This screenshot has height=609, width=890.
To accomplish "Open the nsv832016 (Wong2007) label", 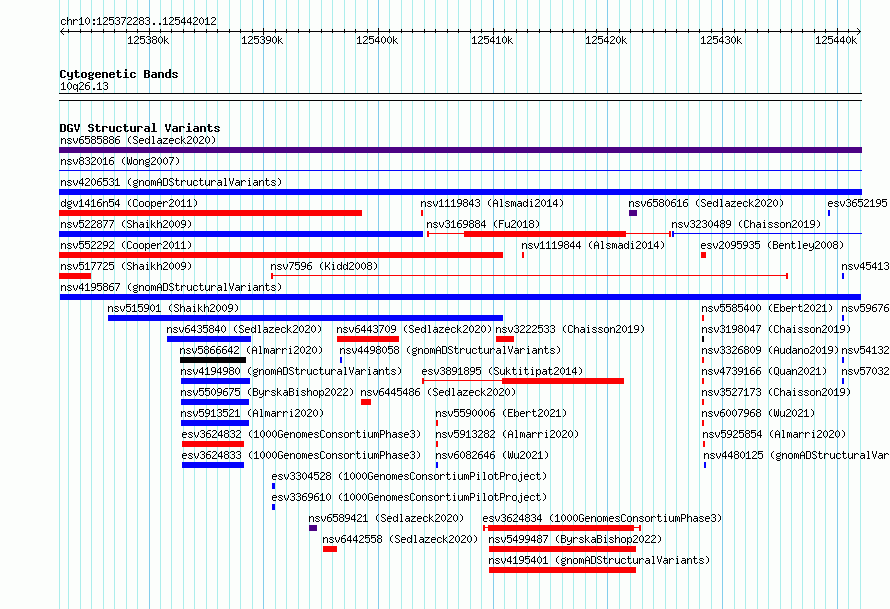I will [120, 161].
